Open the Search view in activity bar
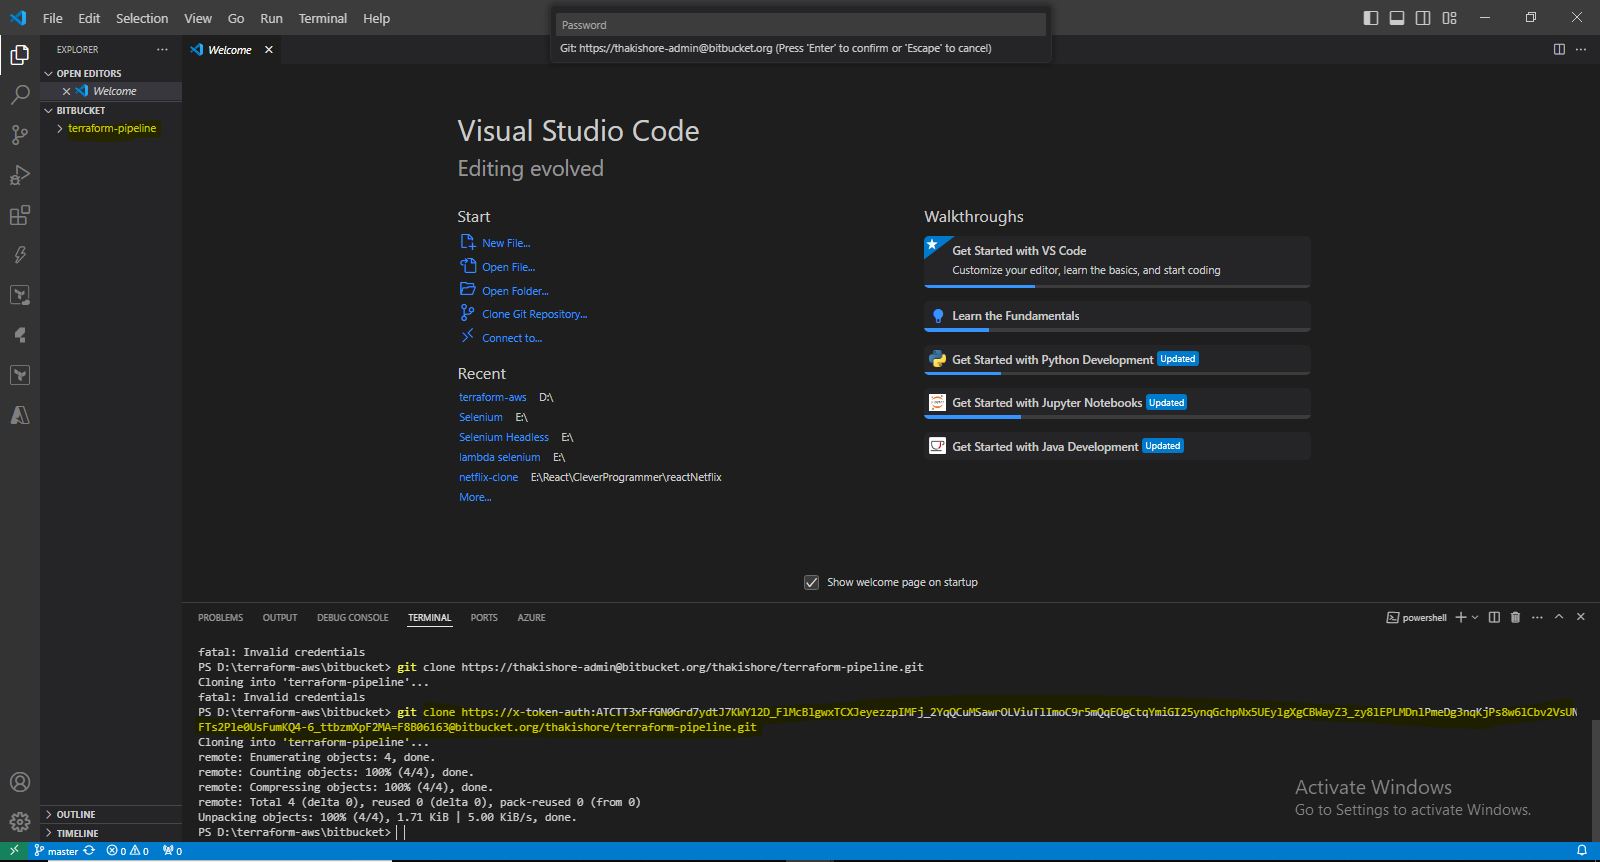 point(20,95)
